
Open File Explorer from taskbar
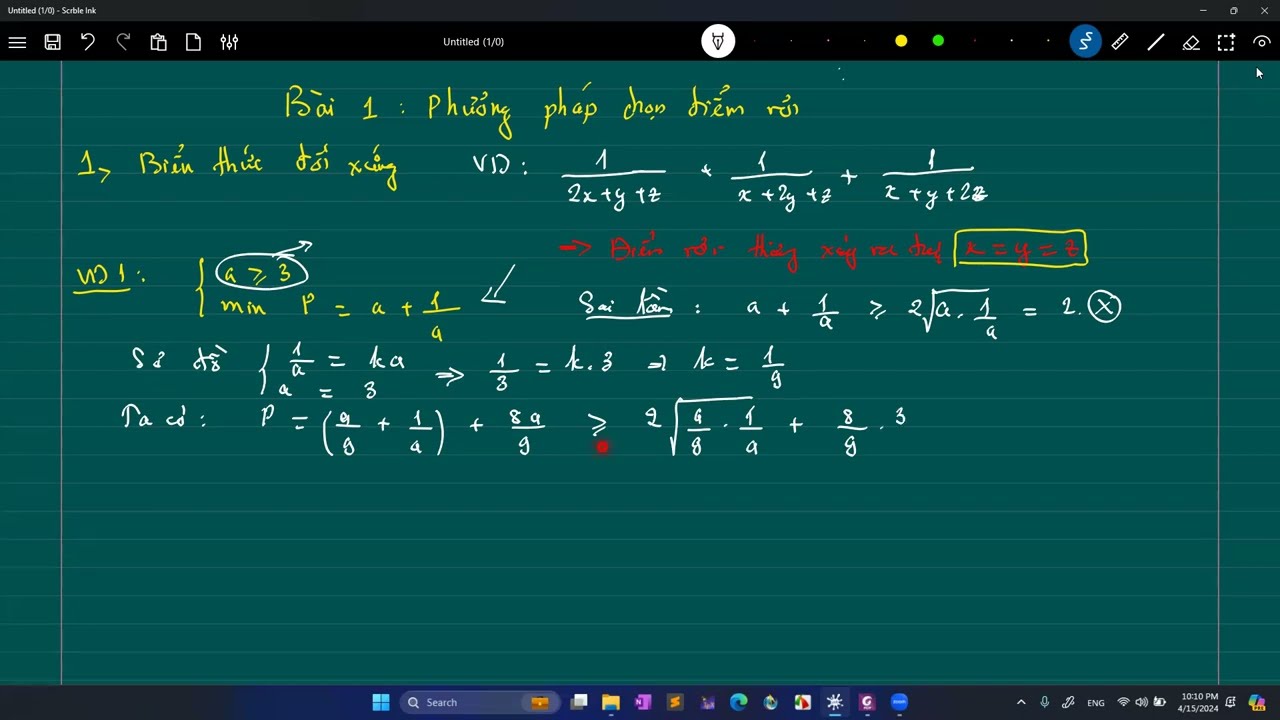point(611,702)
